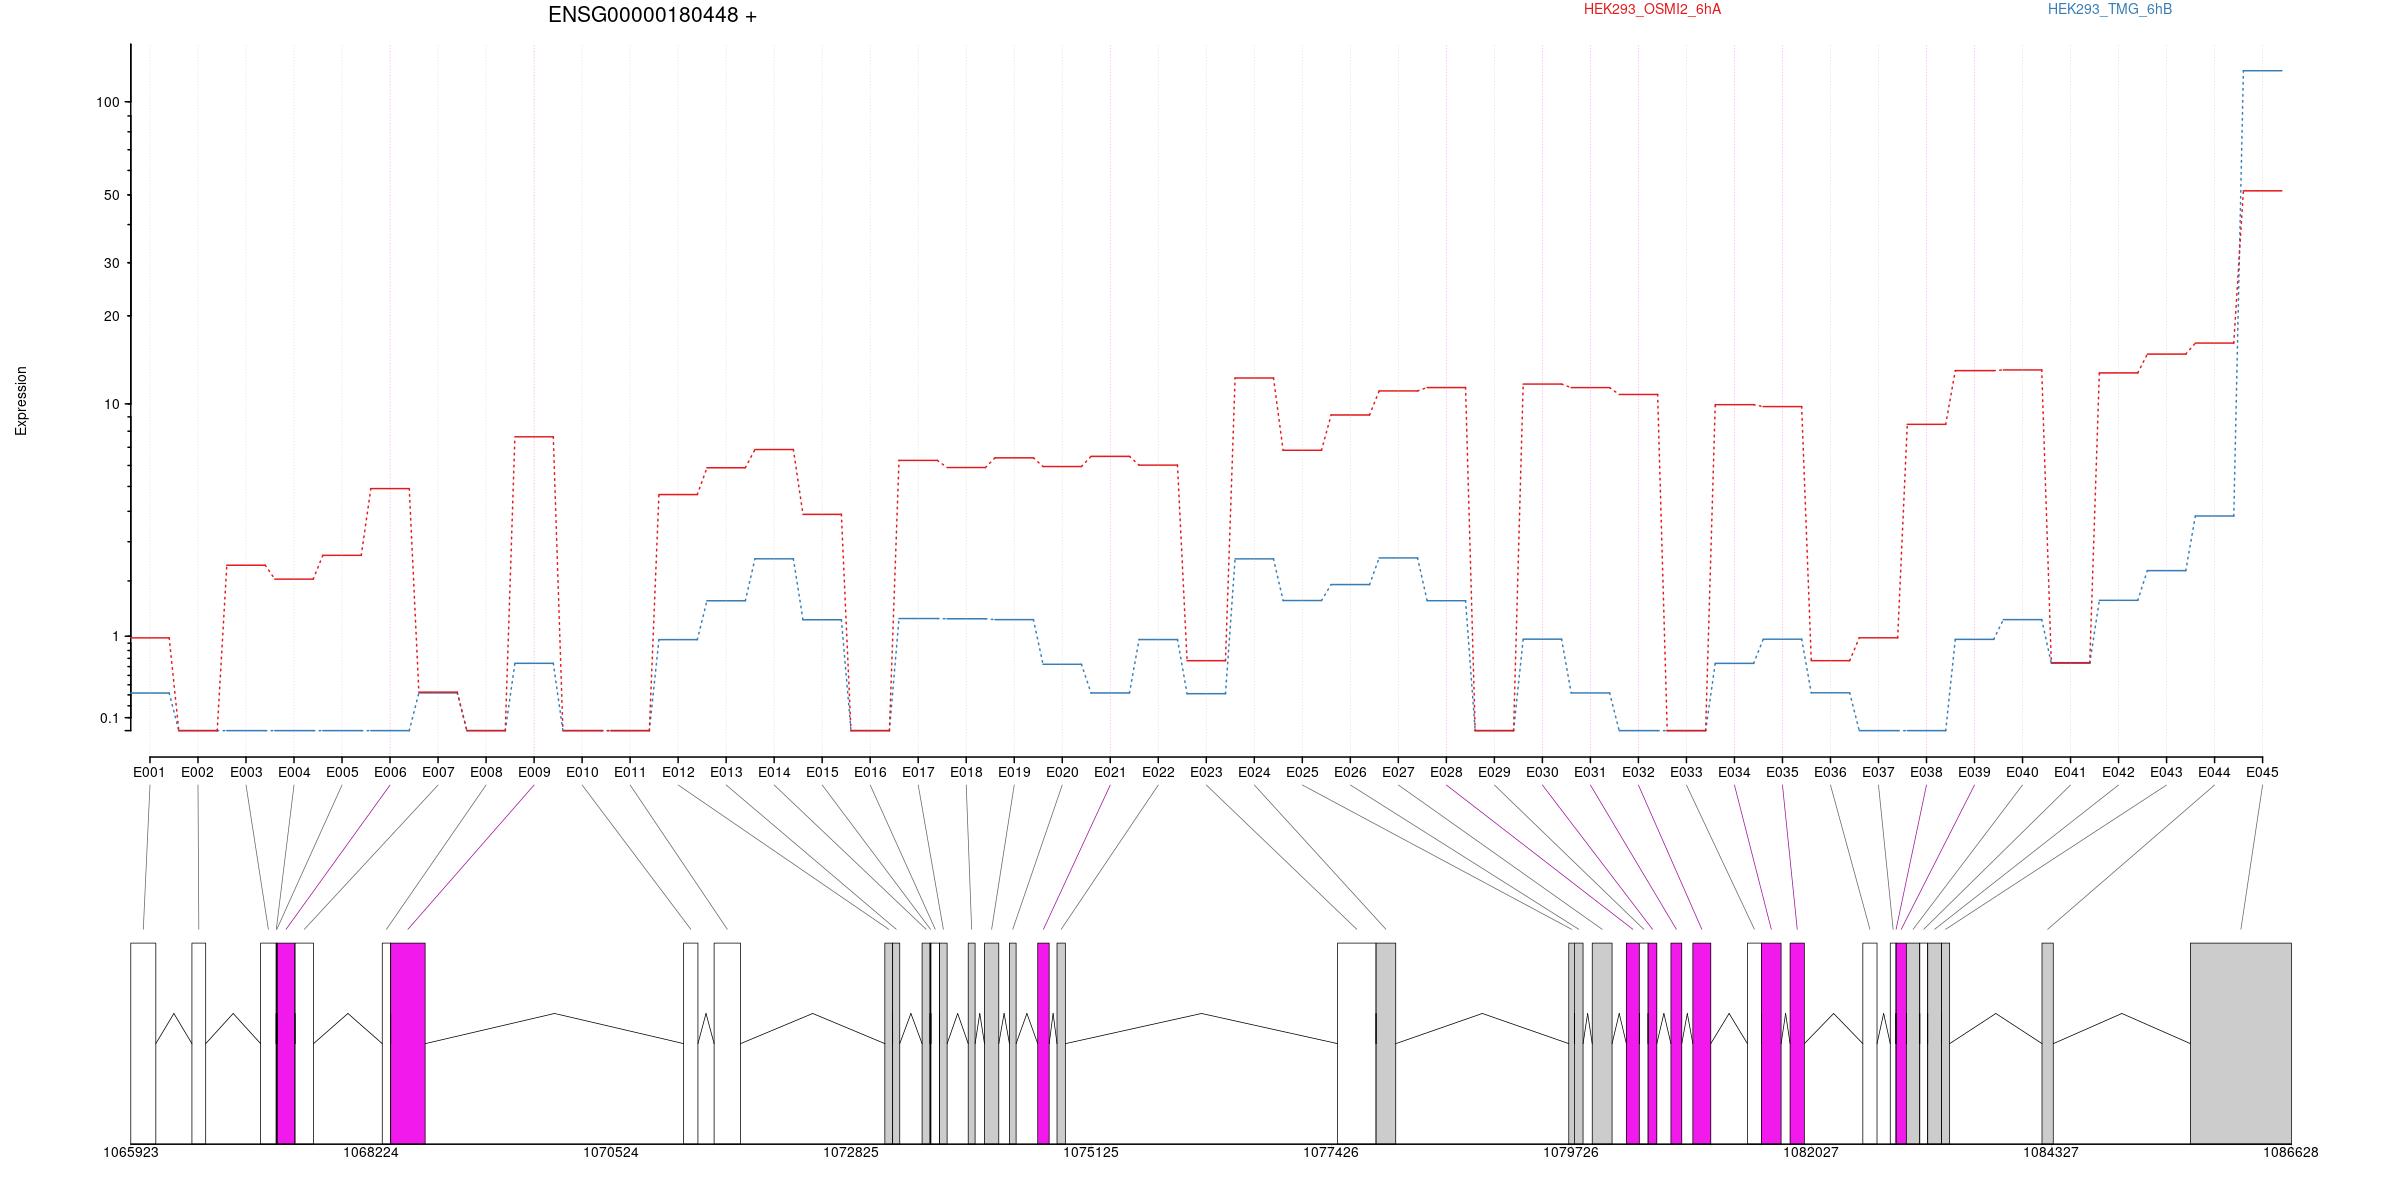Click the white exon box near 1077426
The width and height of the screenshot is (2400, 1200).
tap(1357, 1043)
